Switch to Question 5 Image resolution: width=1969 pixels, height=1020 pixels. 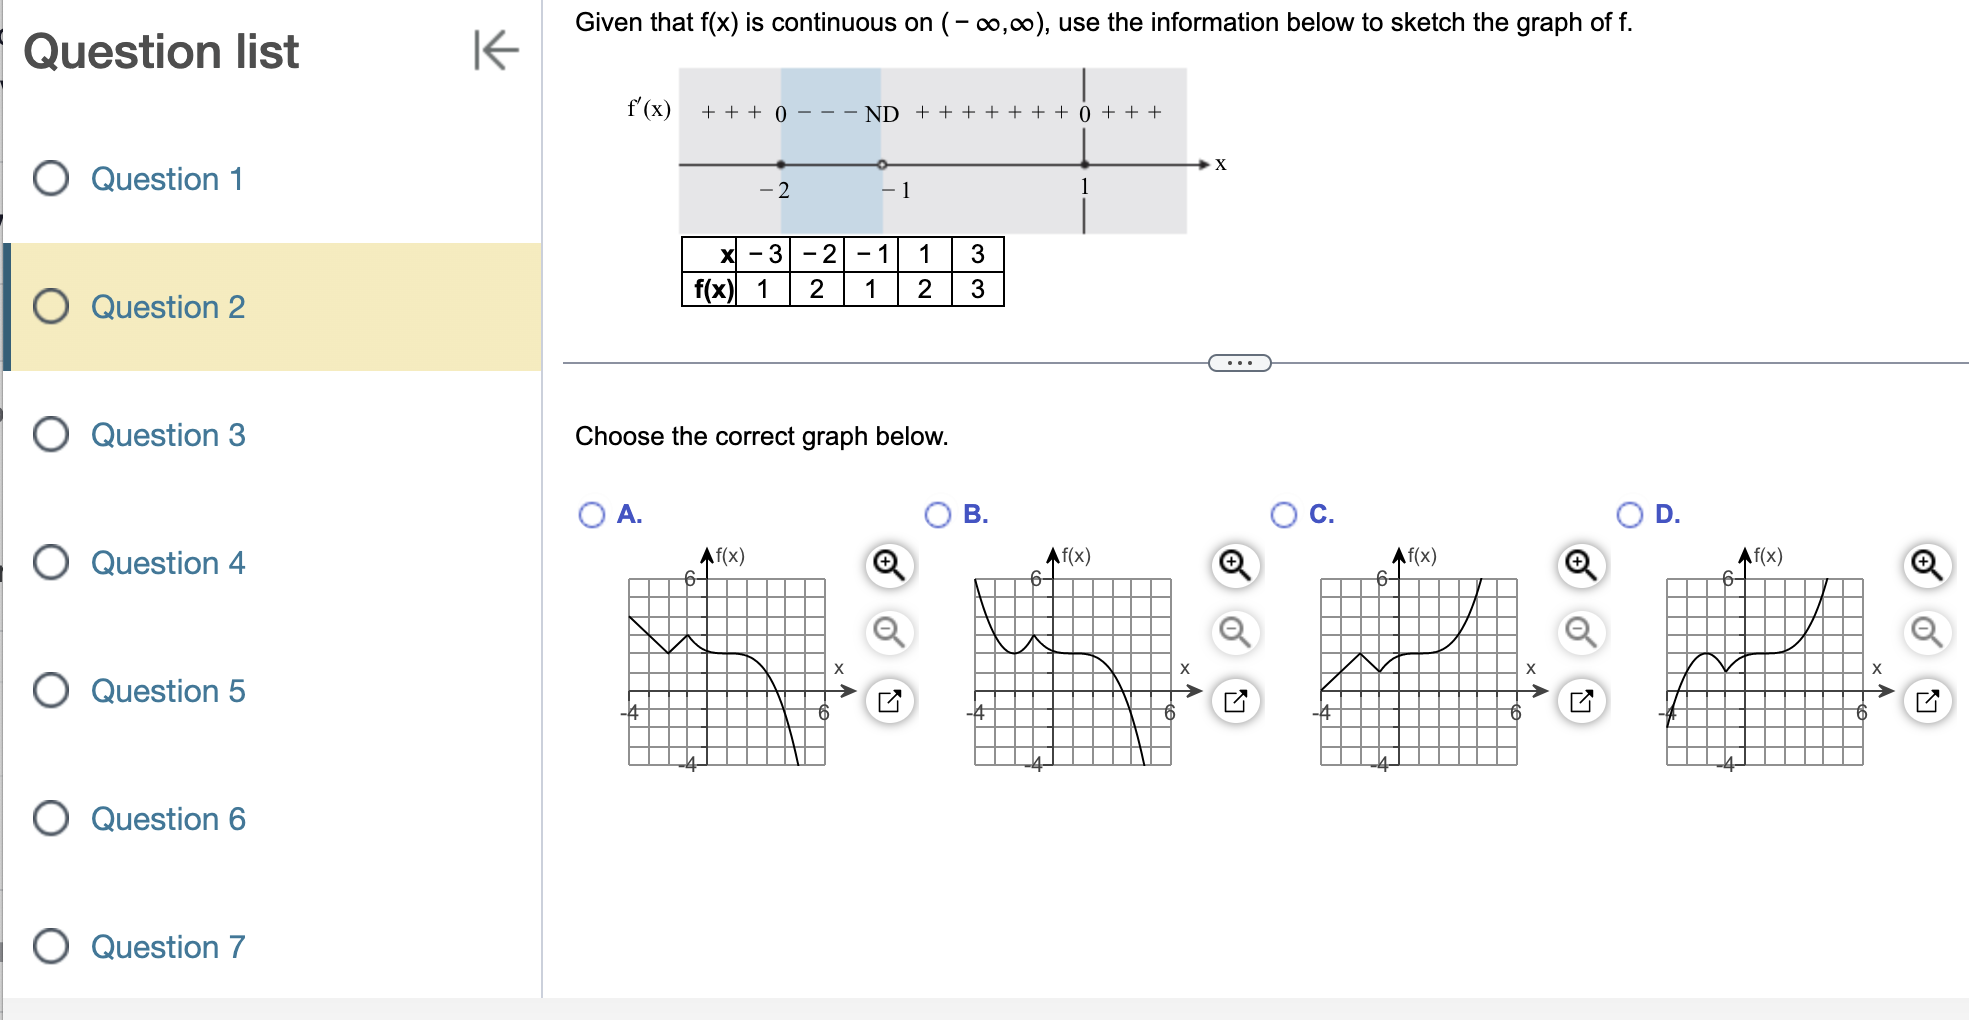167,691
